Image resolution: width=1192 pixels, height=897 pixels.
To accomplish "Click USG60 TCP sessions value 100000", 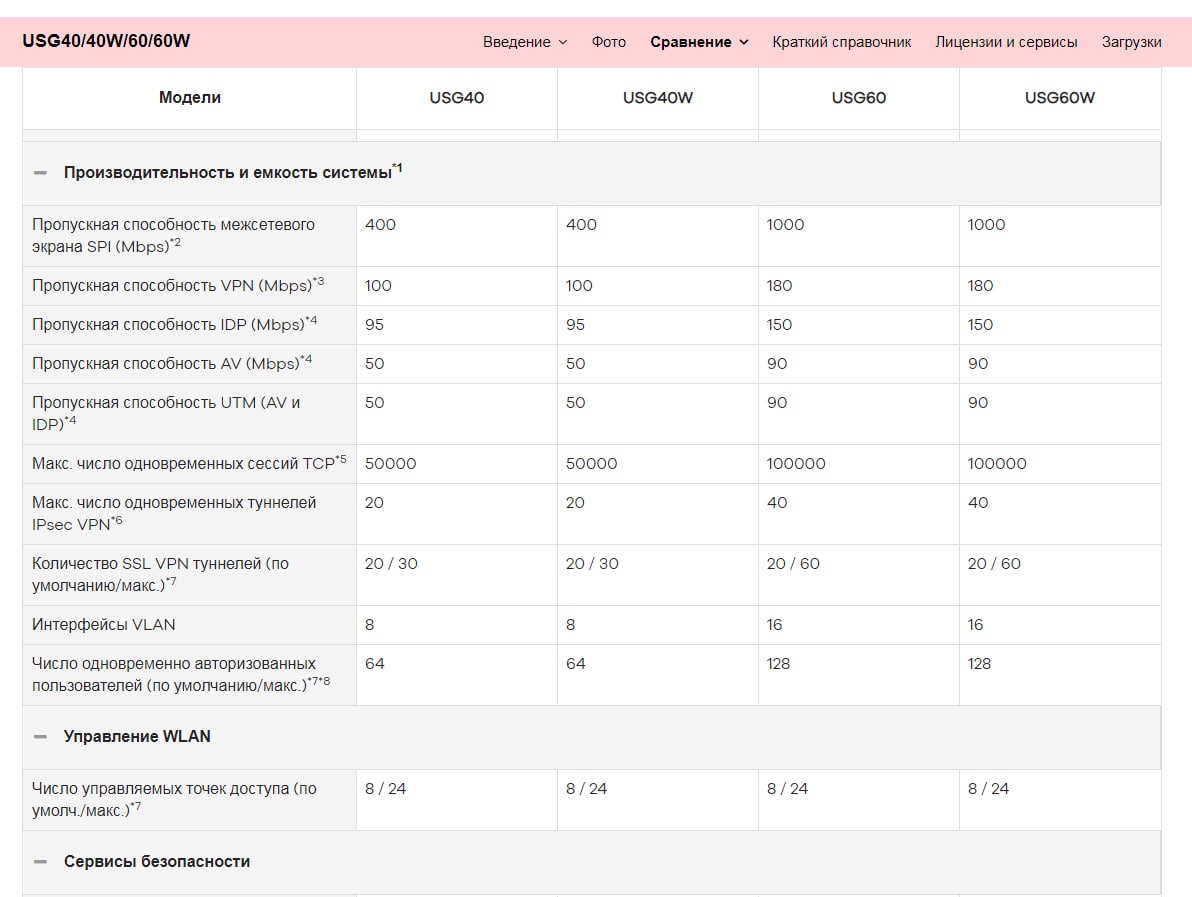I will pos(796,463).
